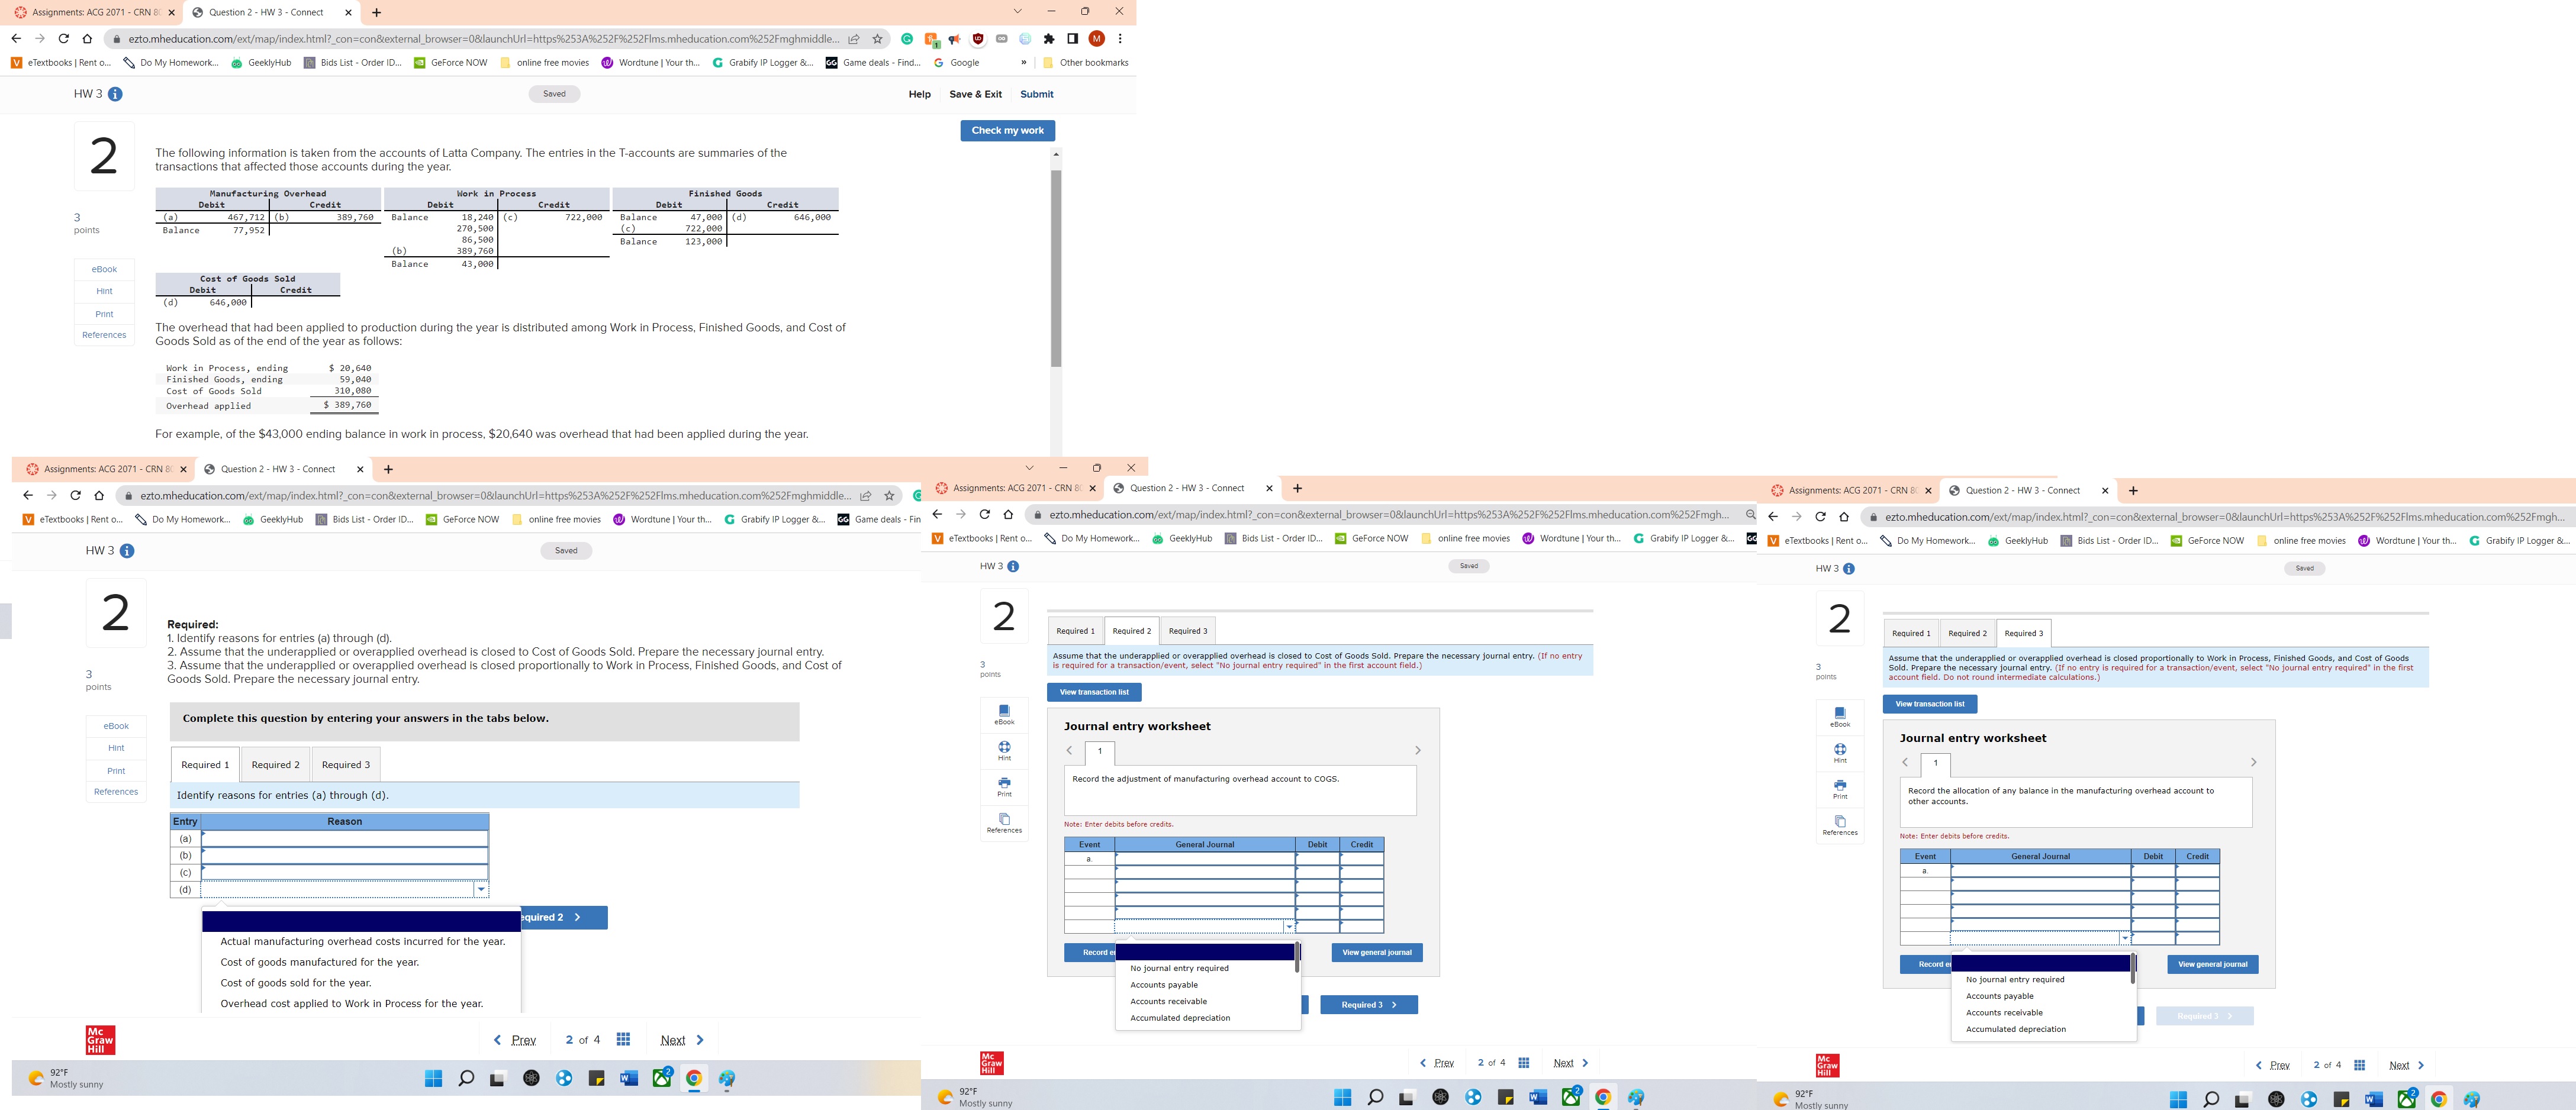Click the Check my work button
The height and width of the screenshot is (1110, 2576).
point(1007,130)
